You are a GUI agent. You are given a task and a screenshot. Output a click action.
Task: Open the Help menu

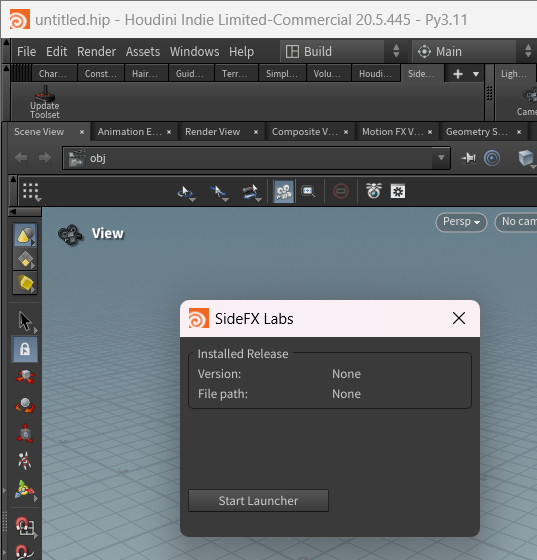(x=241, y=52)
